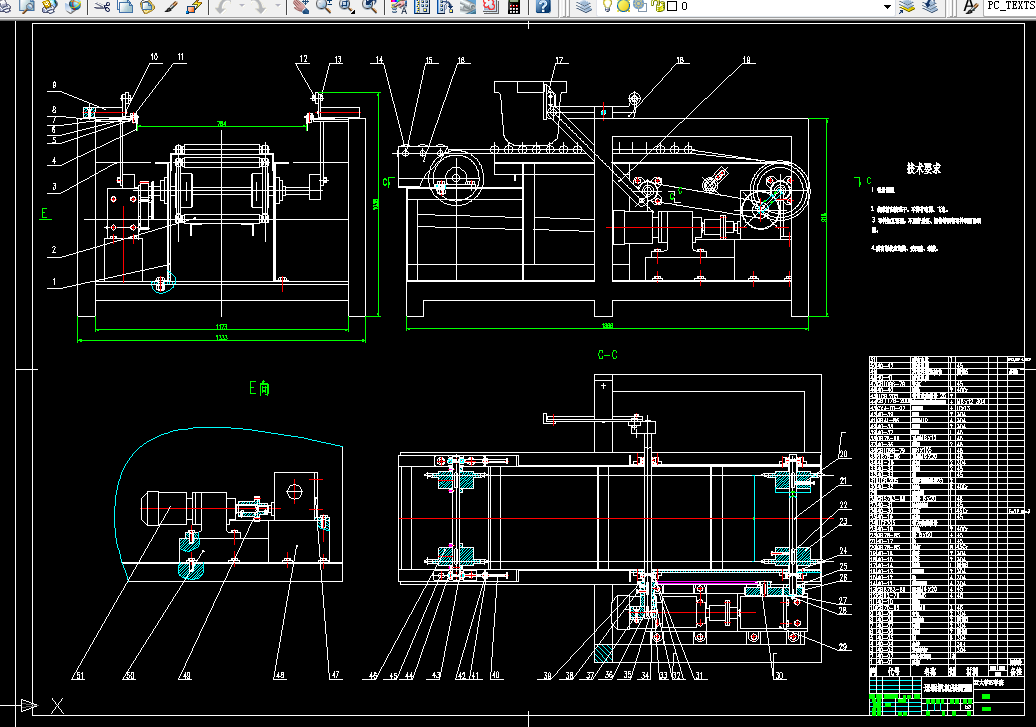Viewport: 1036px width, 727px height.
Task: Click the Layer Previous icon
Action: 930,6
